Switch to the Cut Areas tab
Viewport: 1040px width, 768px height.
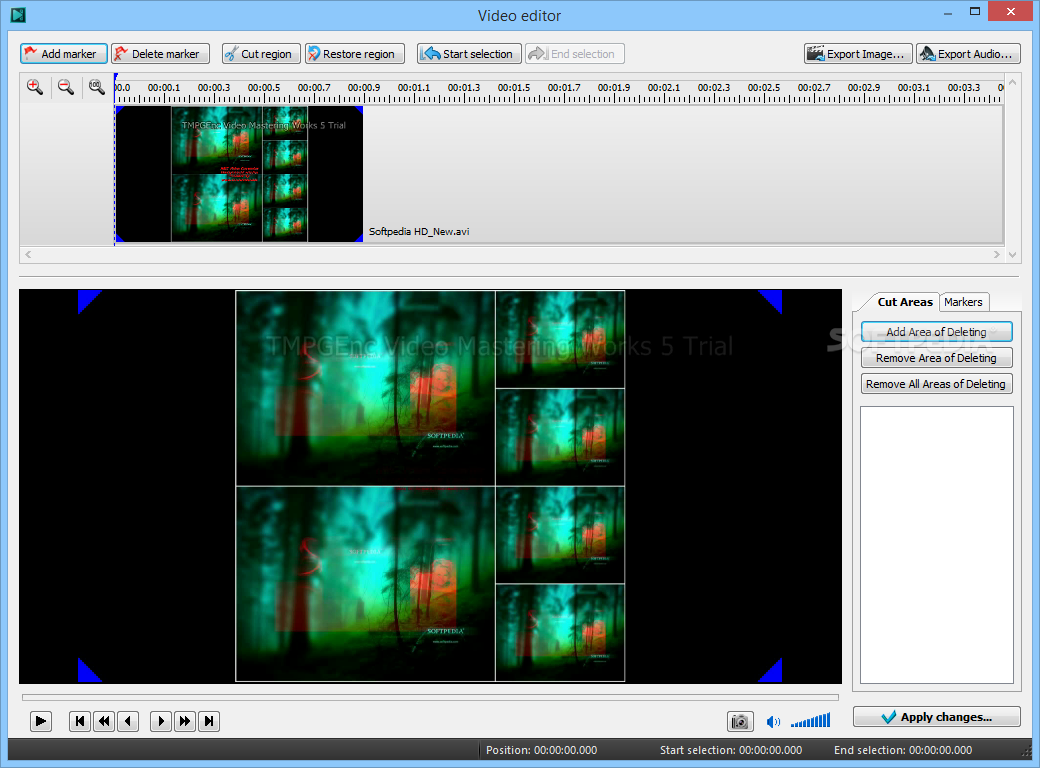coord(905,302)
